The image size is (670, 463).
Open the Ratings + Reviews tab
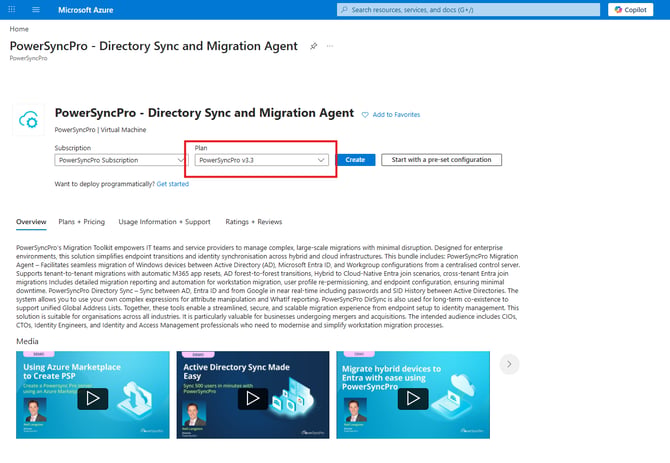coord(254,222)
